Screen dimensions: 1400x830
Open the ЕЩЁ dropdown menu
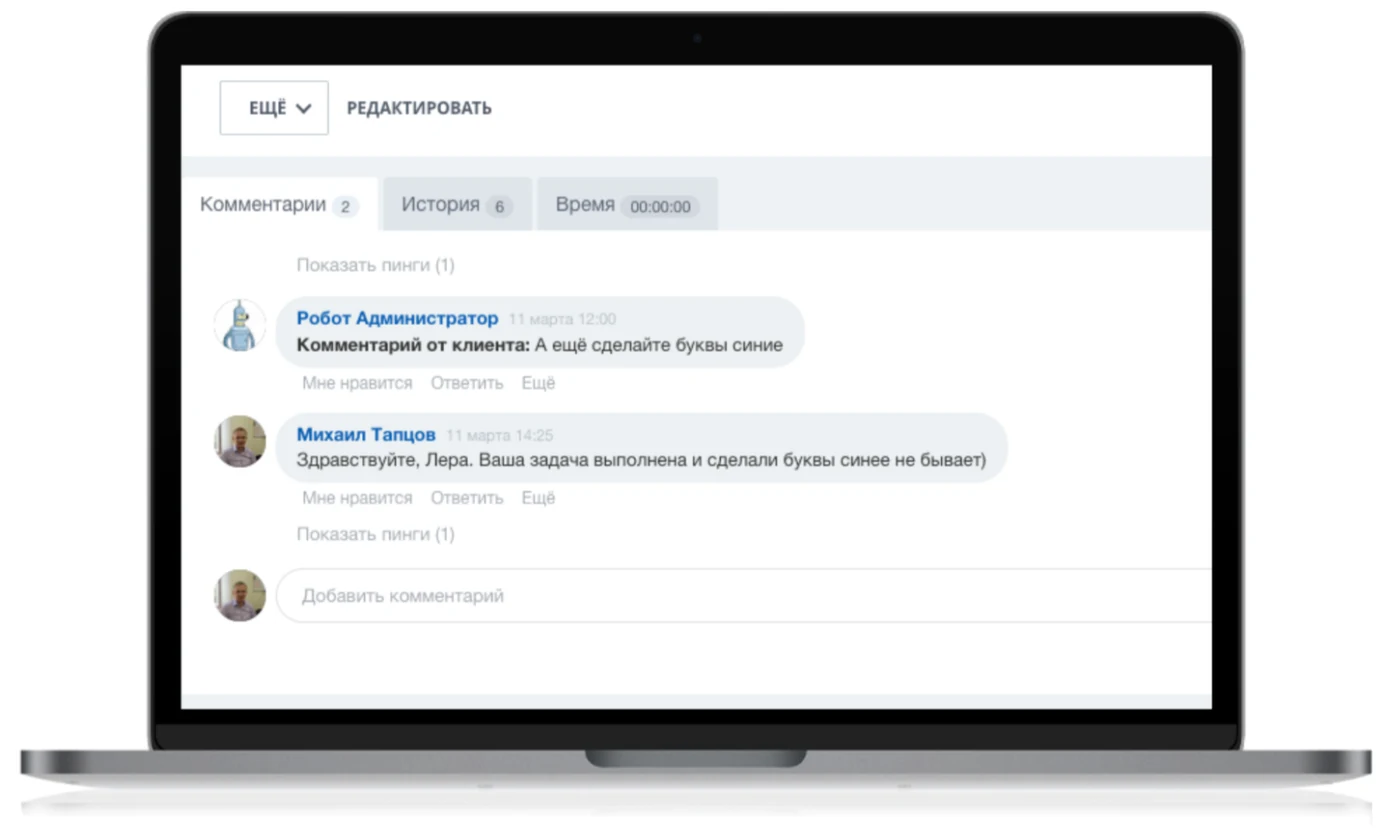pyautogui.click(x=274, y=108)
